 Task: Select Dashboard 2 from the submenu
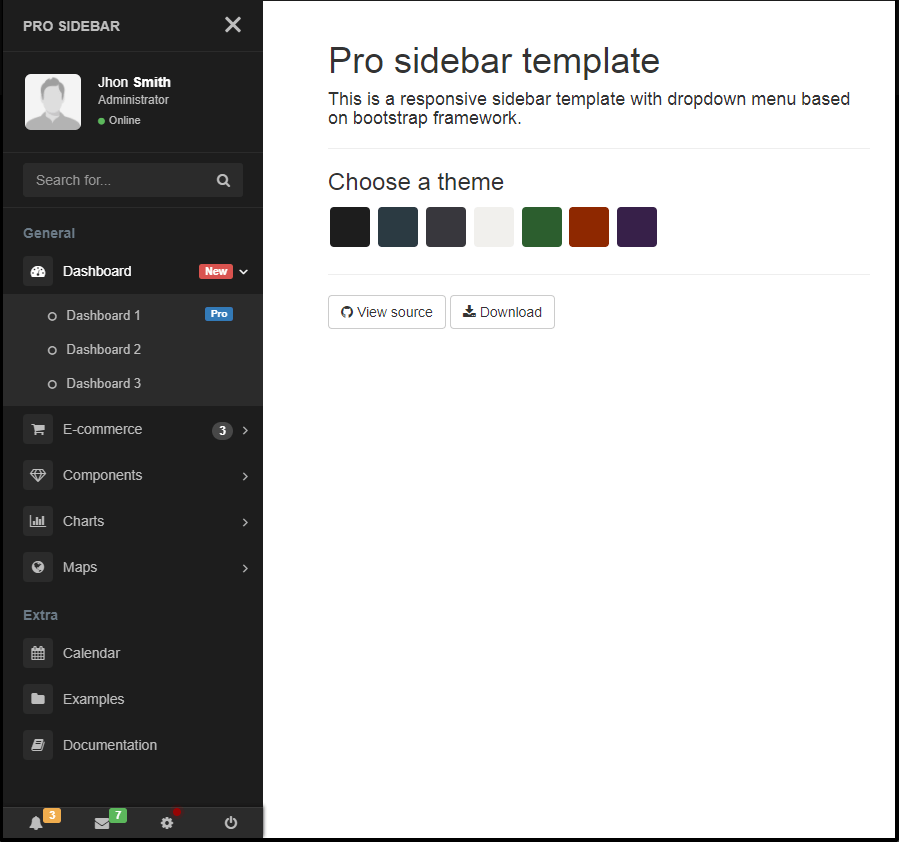click(103, 349)
